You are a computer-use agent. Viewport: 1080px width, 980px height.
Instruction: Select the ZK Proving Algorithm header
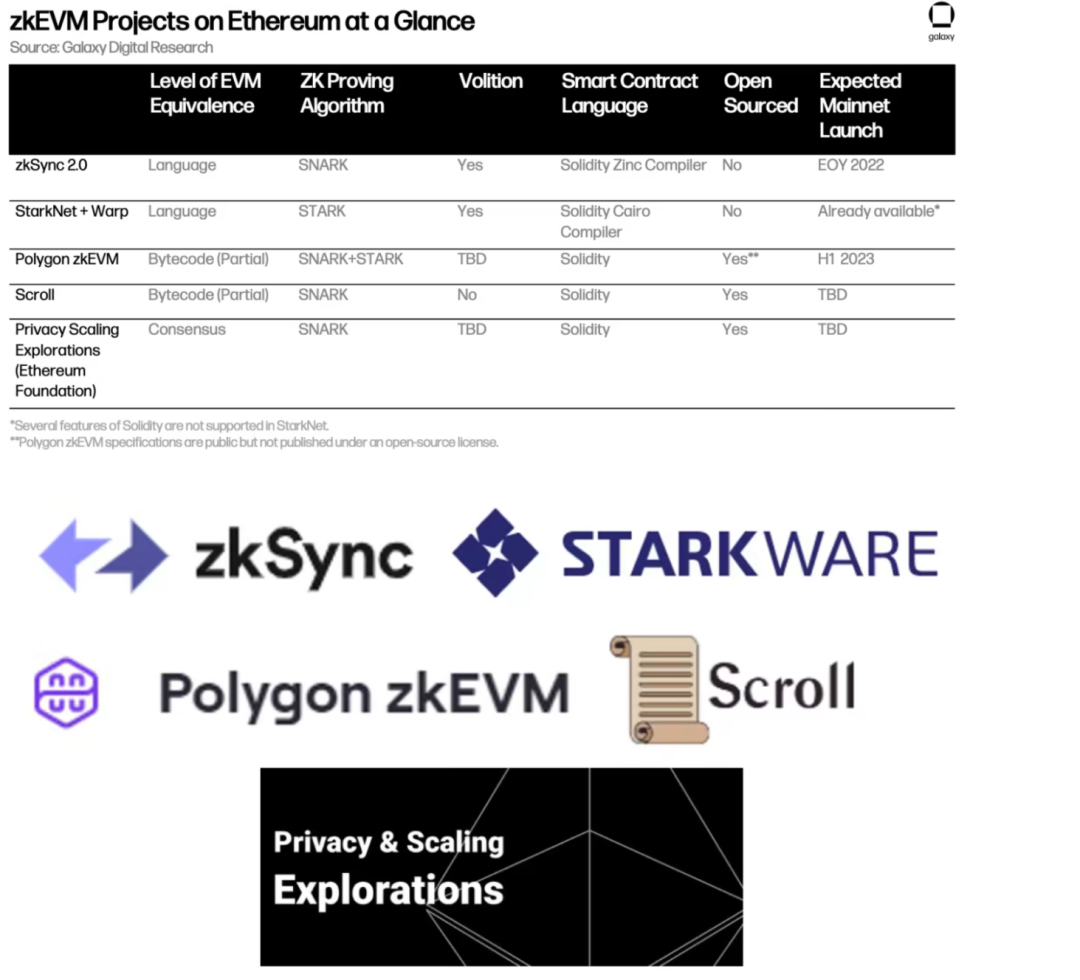[346, 93]
